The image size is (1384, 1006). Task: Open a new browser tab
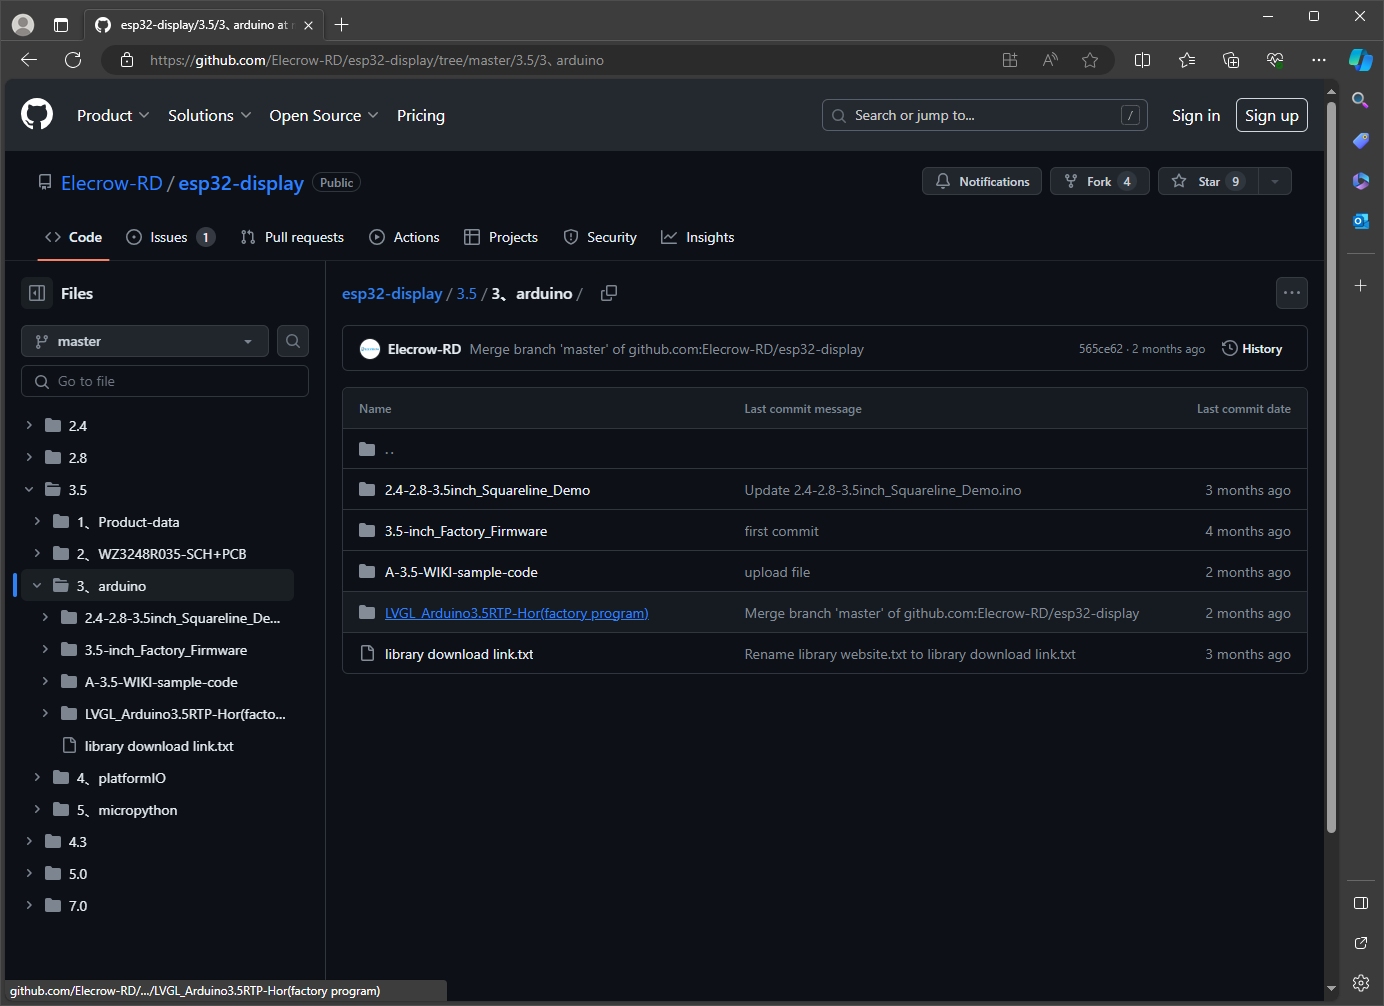click(342, 24)
